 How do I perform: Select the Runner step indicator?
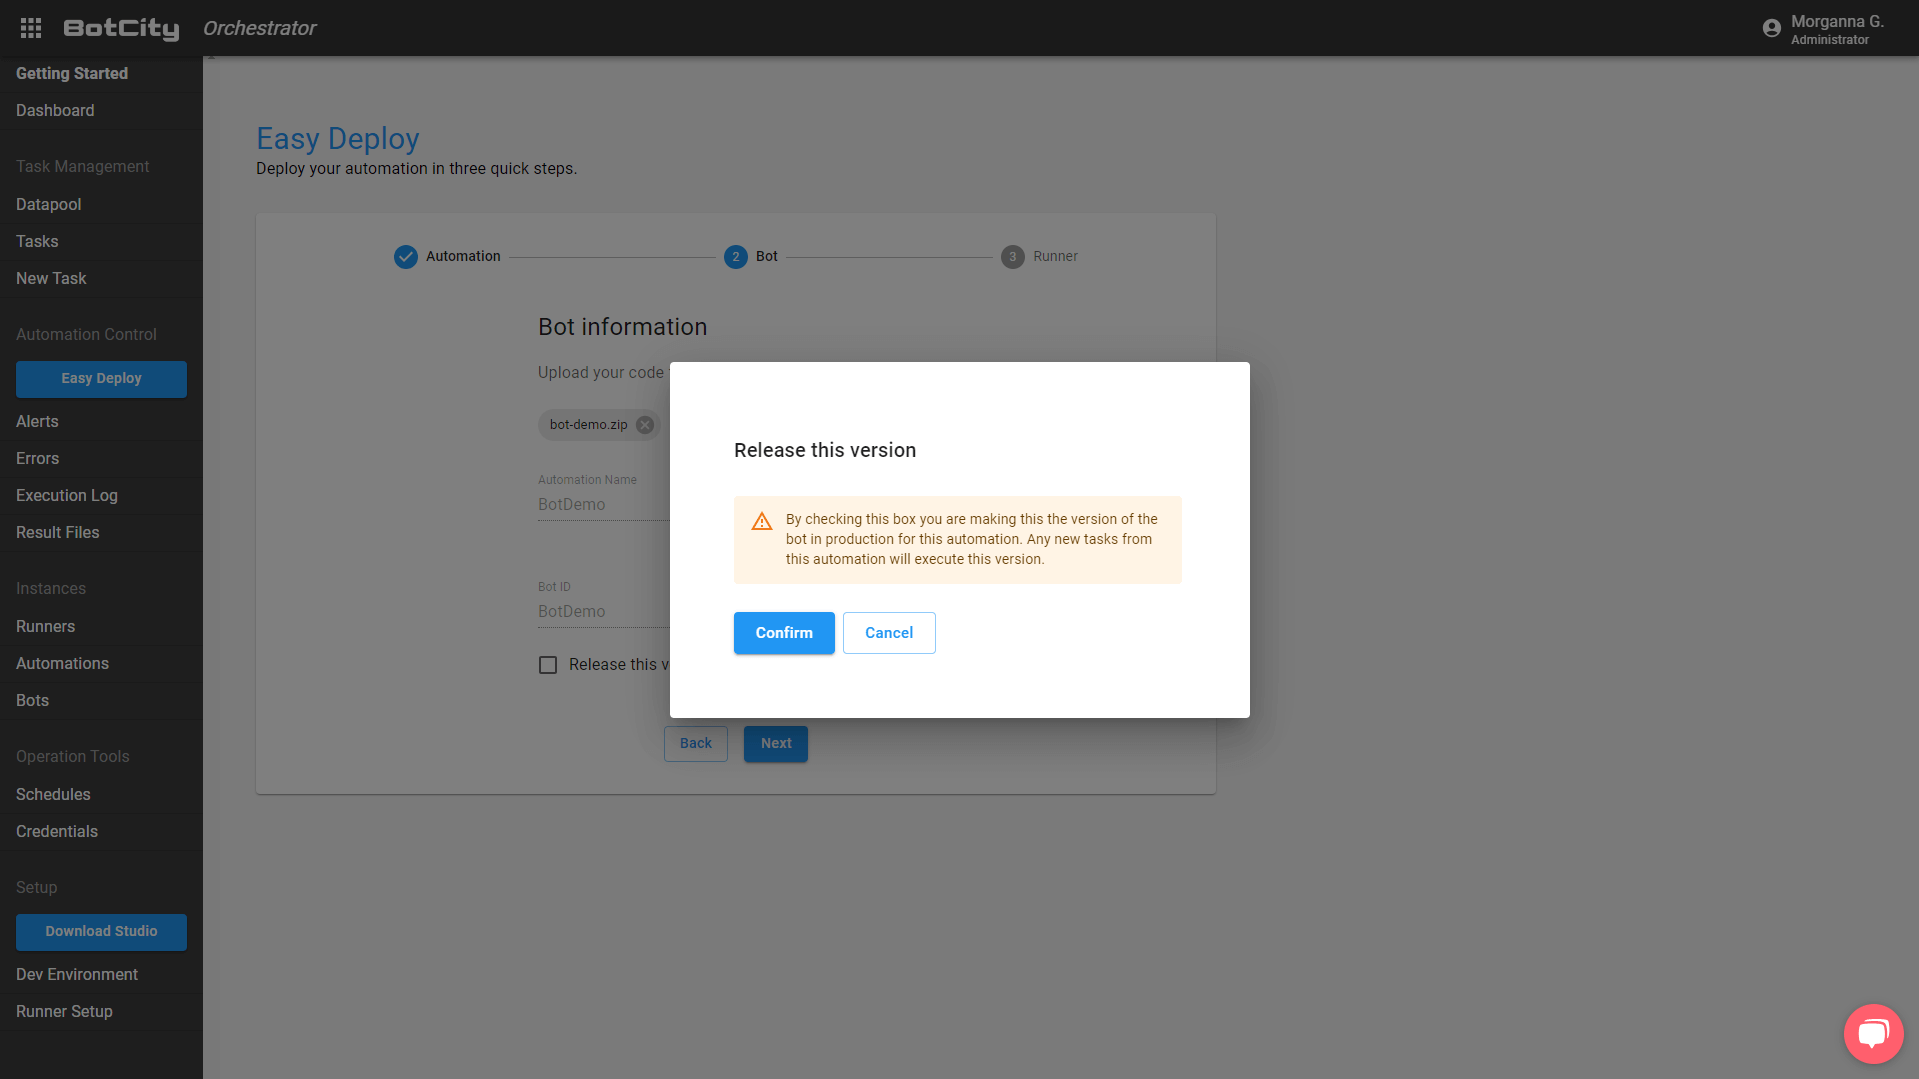[x=1013, y=256]
